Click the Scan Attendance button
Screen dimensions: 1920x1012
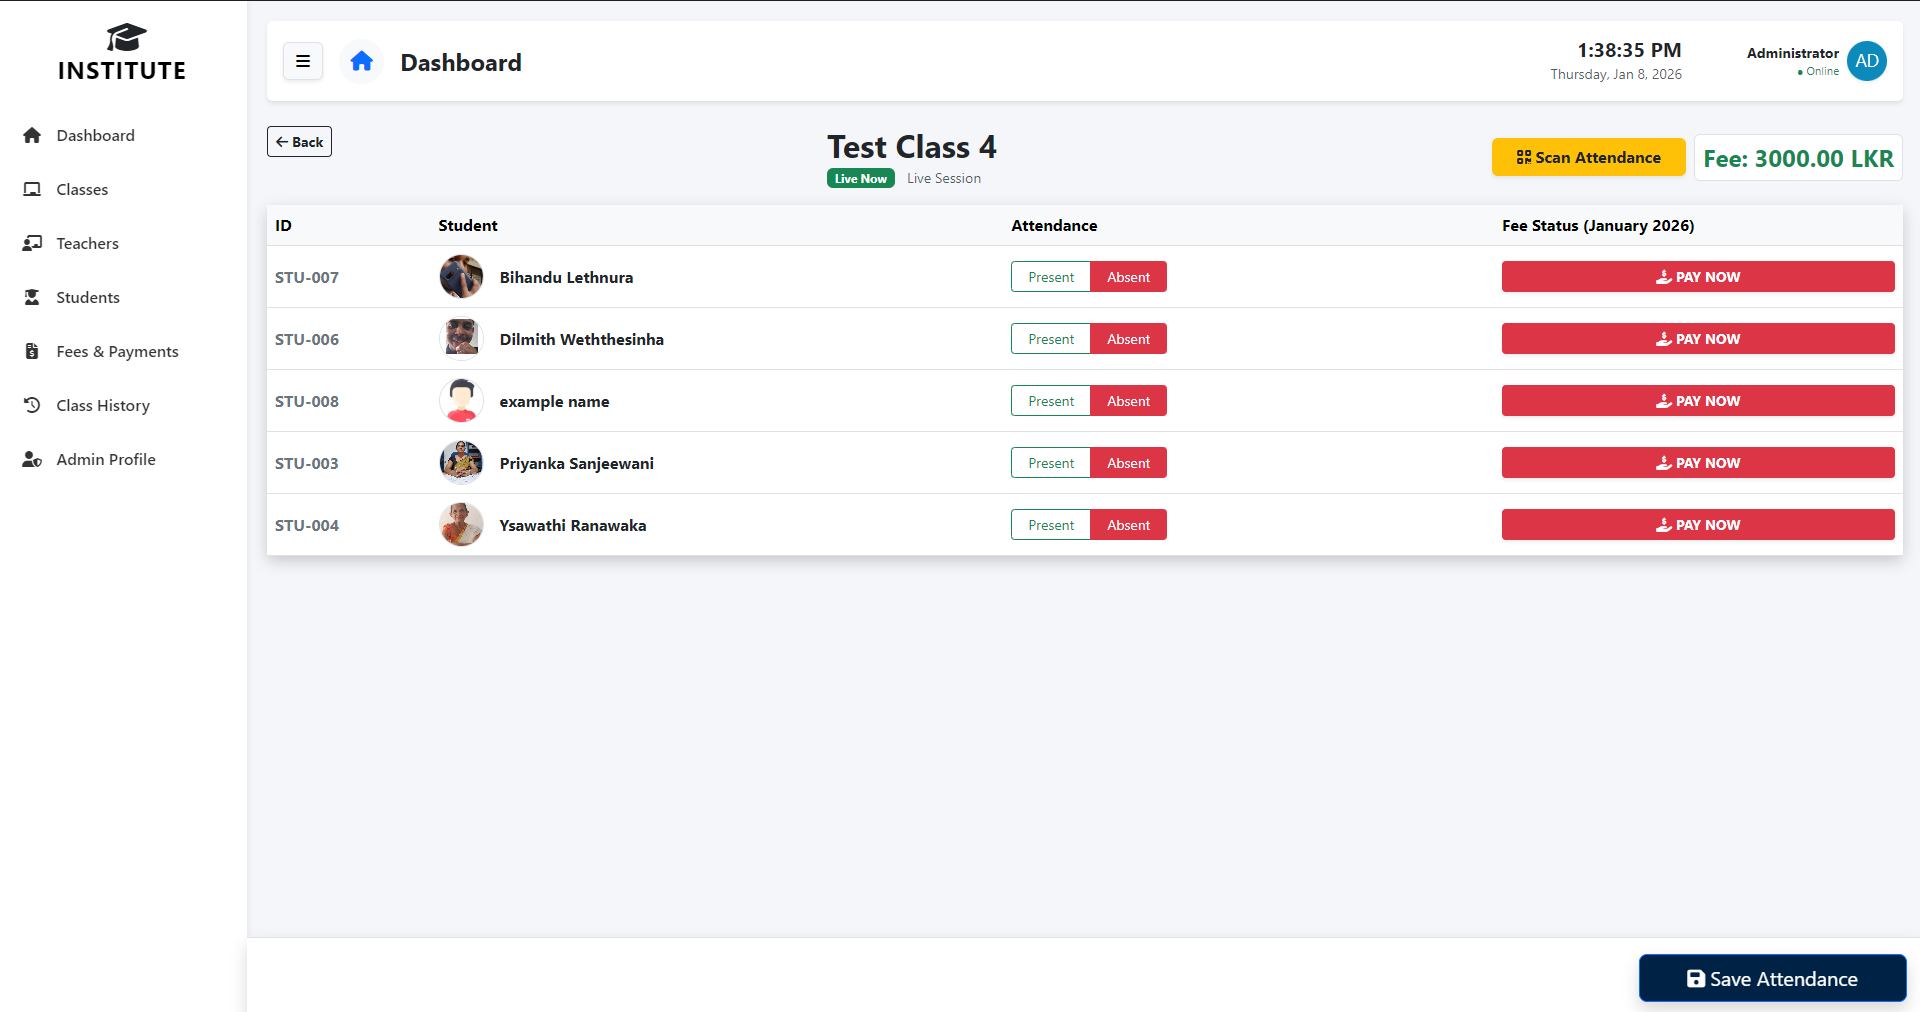pos(1588,158)
